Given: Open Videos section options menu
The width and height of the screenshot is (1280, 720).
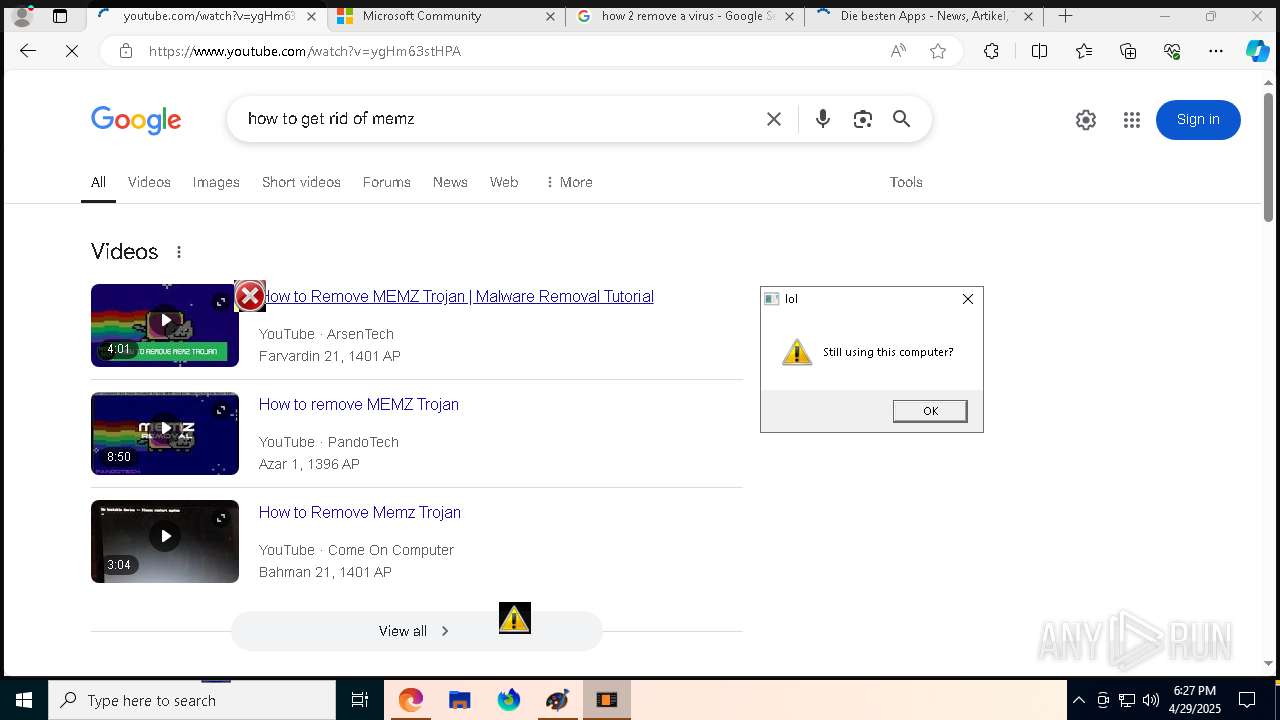Looking at the screenshot, I should coord(179,252).
